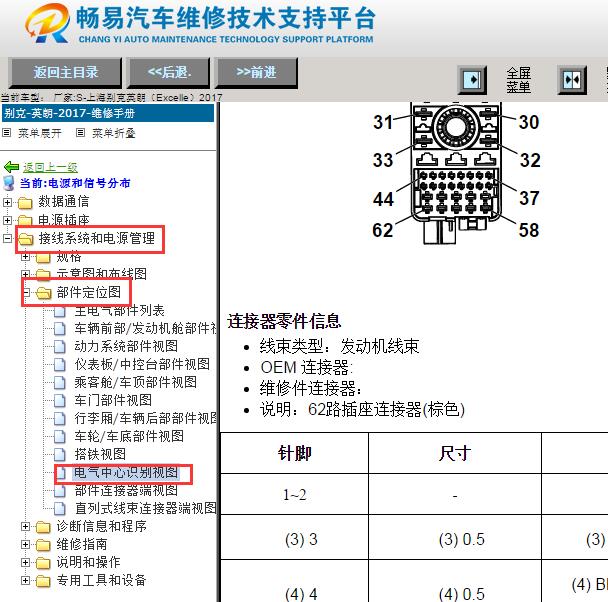This screenshot has width=608, height=602.
Task: Click the connector pinout diagram image
Action: 456,173
